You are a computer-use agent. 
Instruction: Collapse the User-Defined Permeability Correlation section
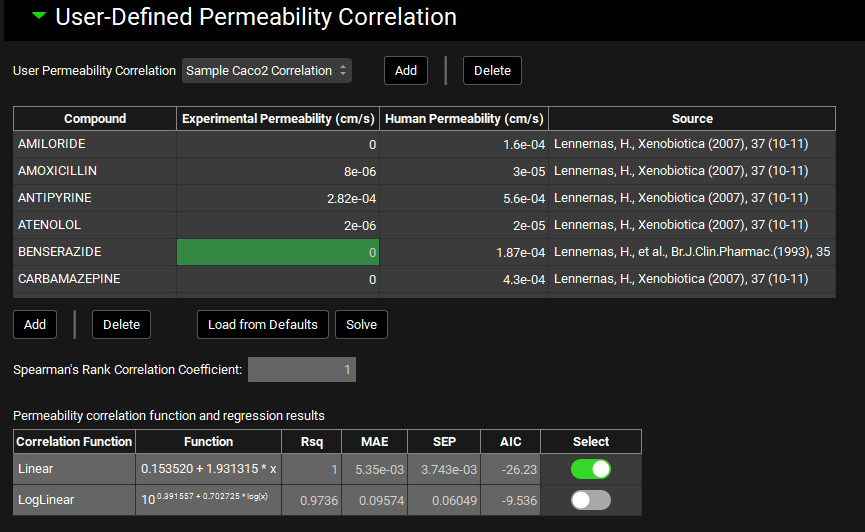(38, 17)
